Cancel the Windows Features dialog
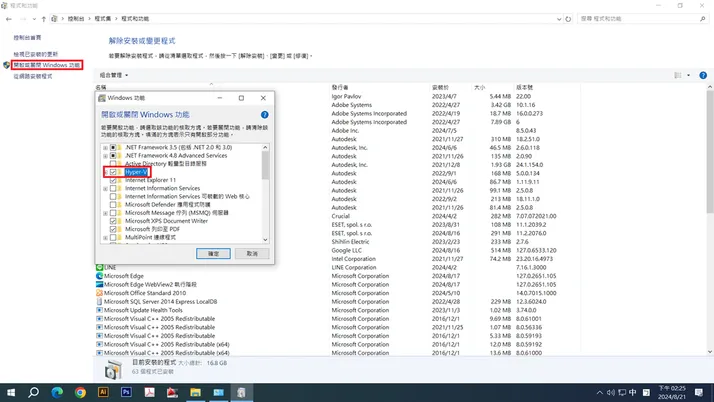Screen dimensions: 714x402 (x=252, y=254)
